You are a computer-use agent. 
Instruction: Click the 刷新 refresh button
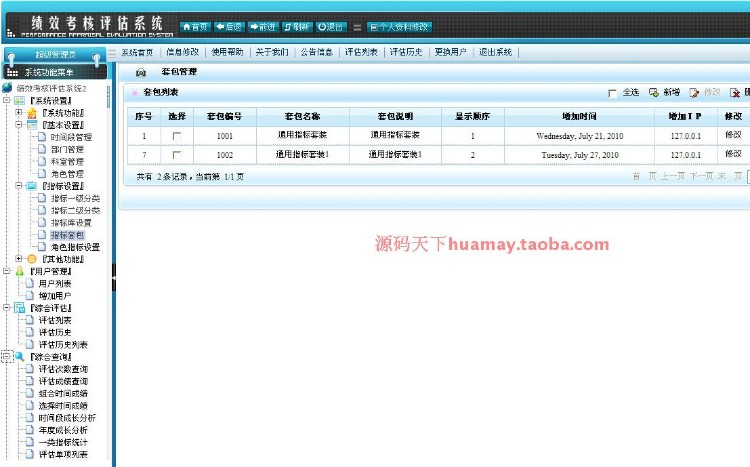tap(297, 27)
